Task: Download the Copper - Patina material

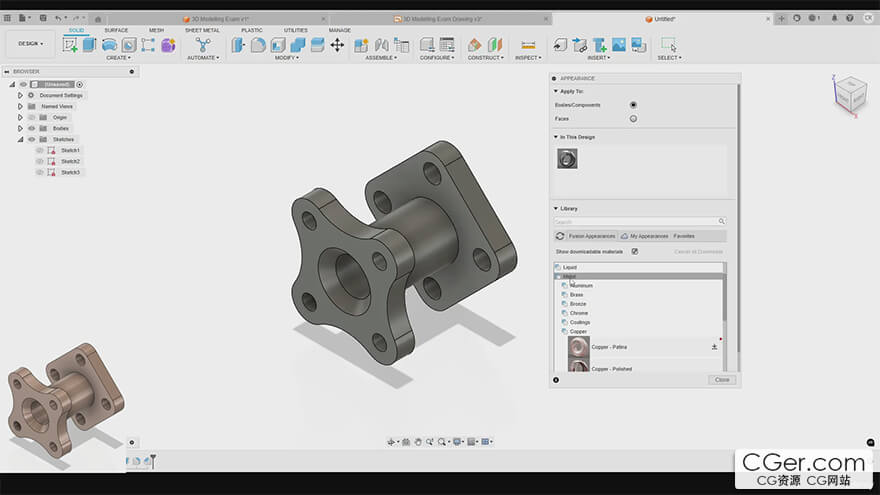Action: click(715, 346)
